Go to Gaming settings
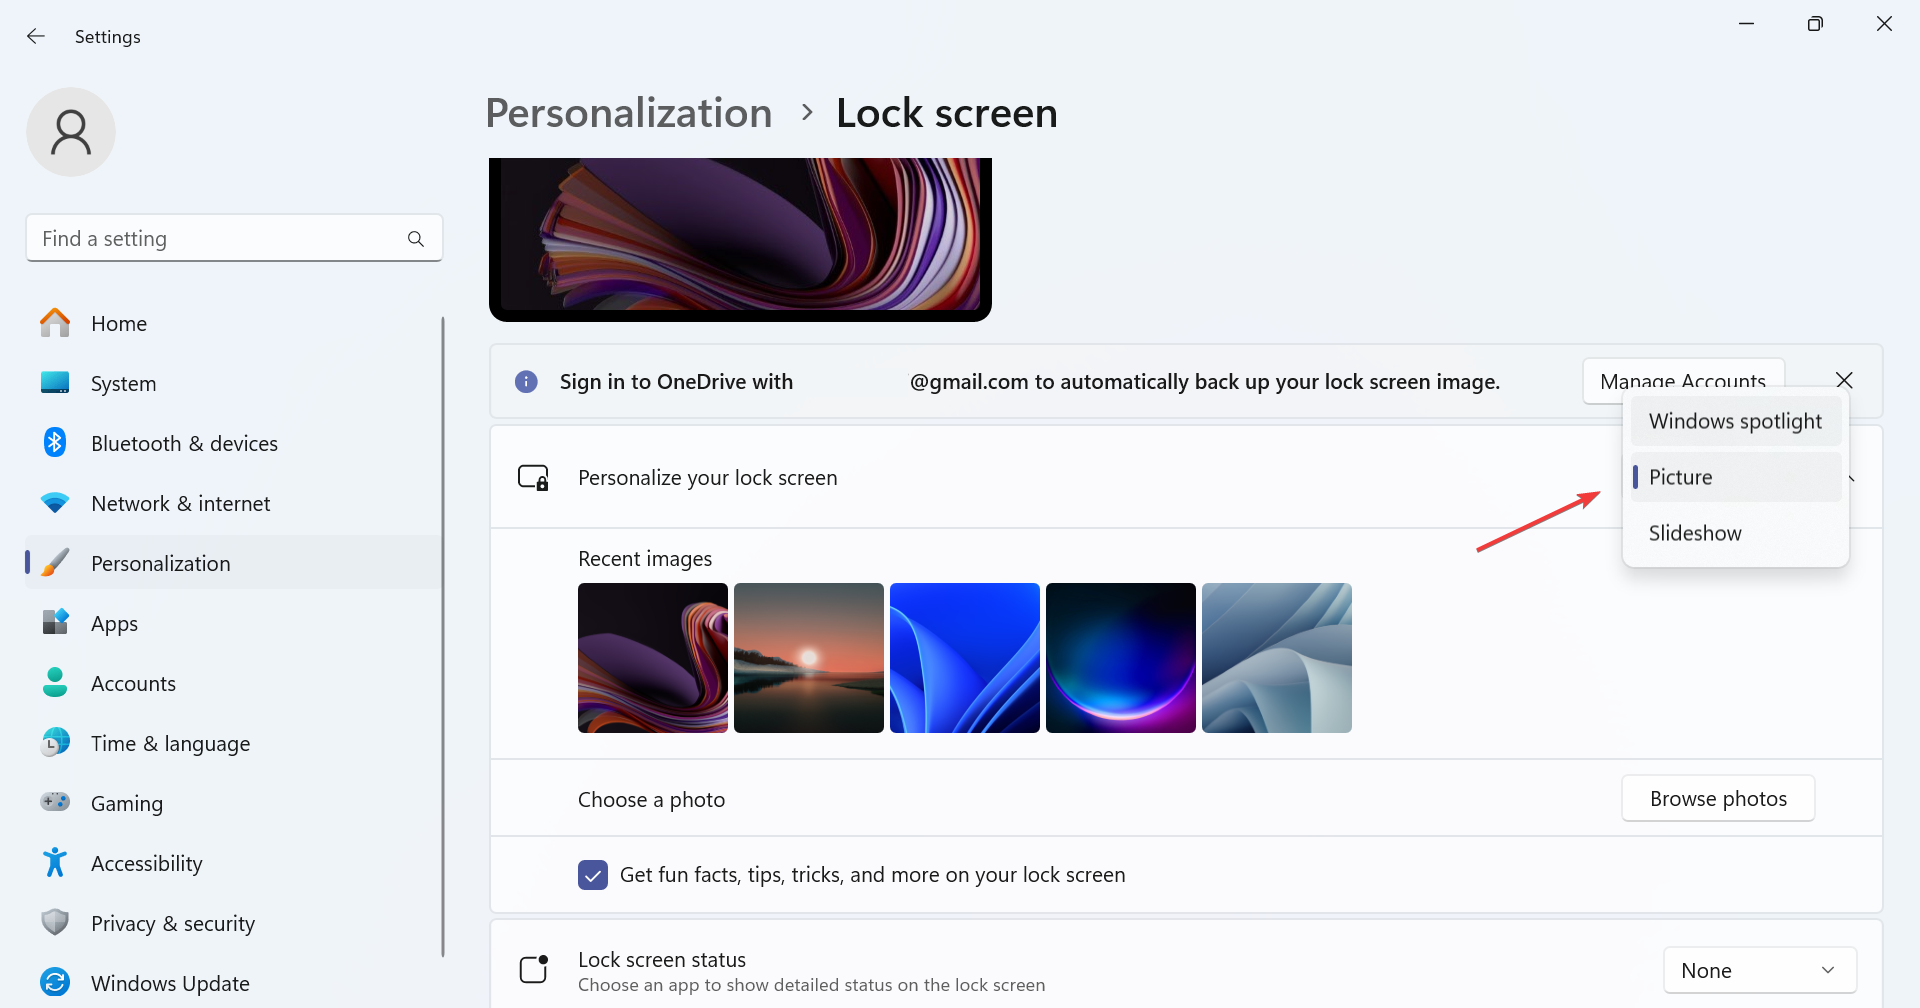The height and width of the screenshot is (1008, 1920). [x=126, y=803]
